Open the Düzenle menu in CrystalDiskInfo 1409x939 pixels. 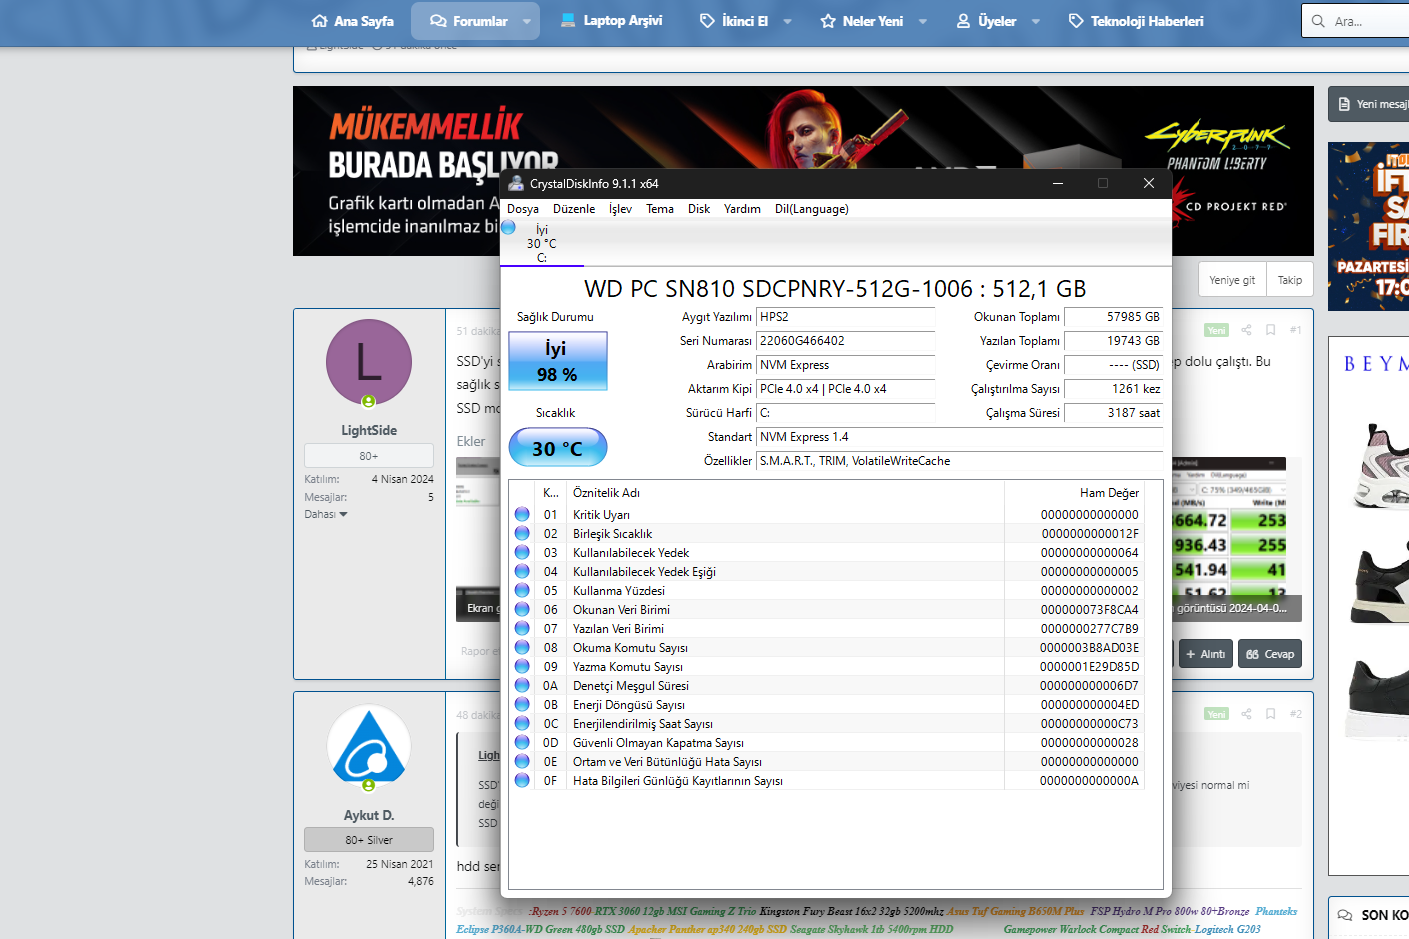click(x=574, y=209)
